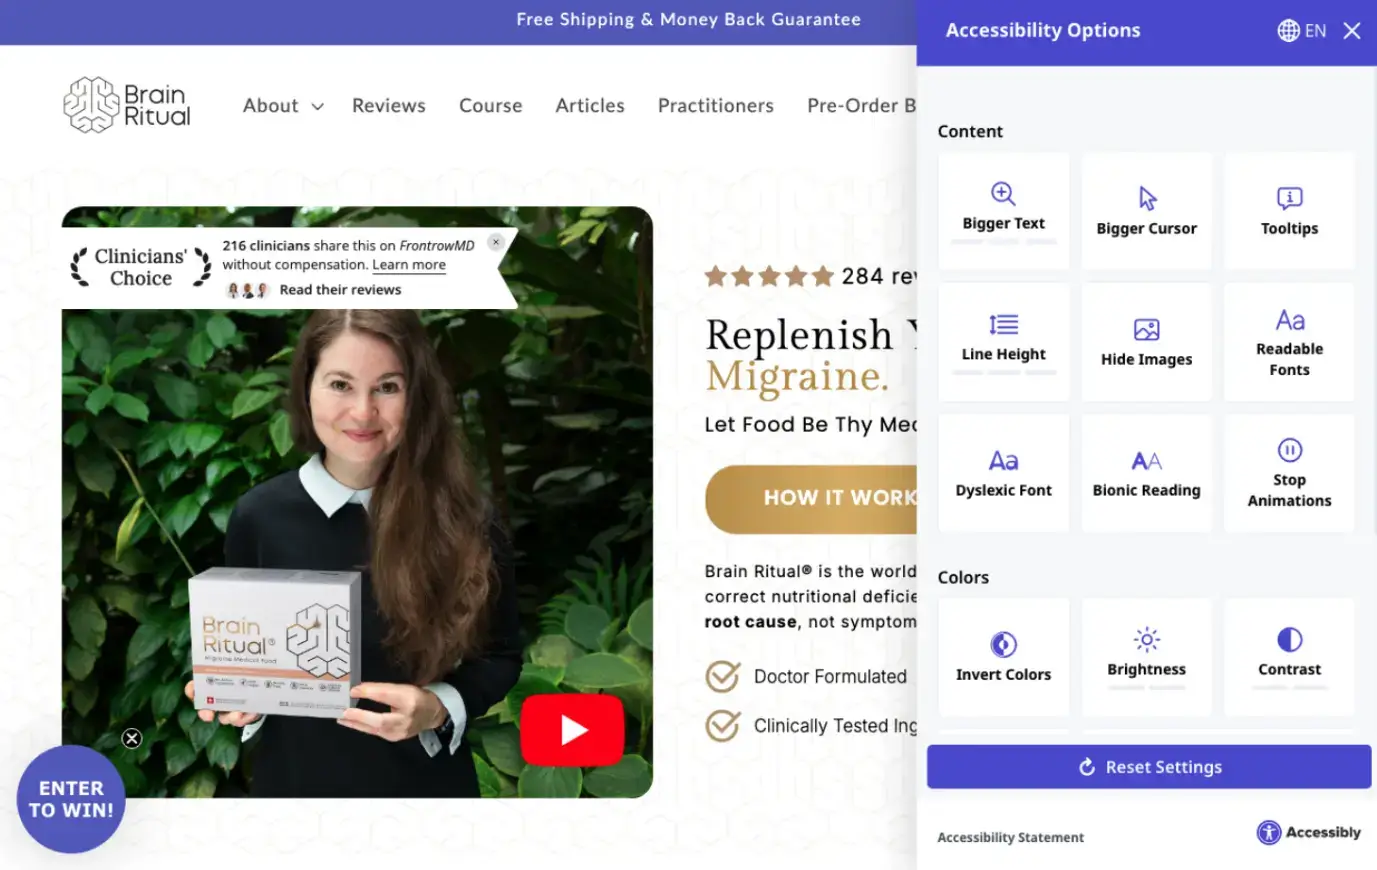The width and height of the screenshot is (1377, 870).
Task: Play the YouTube video
Action: pyautogui.click(x=572, y=730)
